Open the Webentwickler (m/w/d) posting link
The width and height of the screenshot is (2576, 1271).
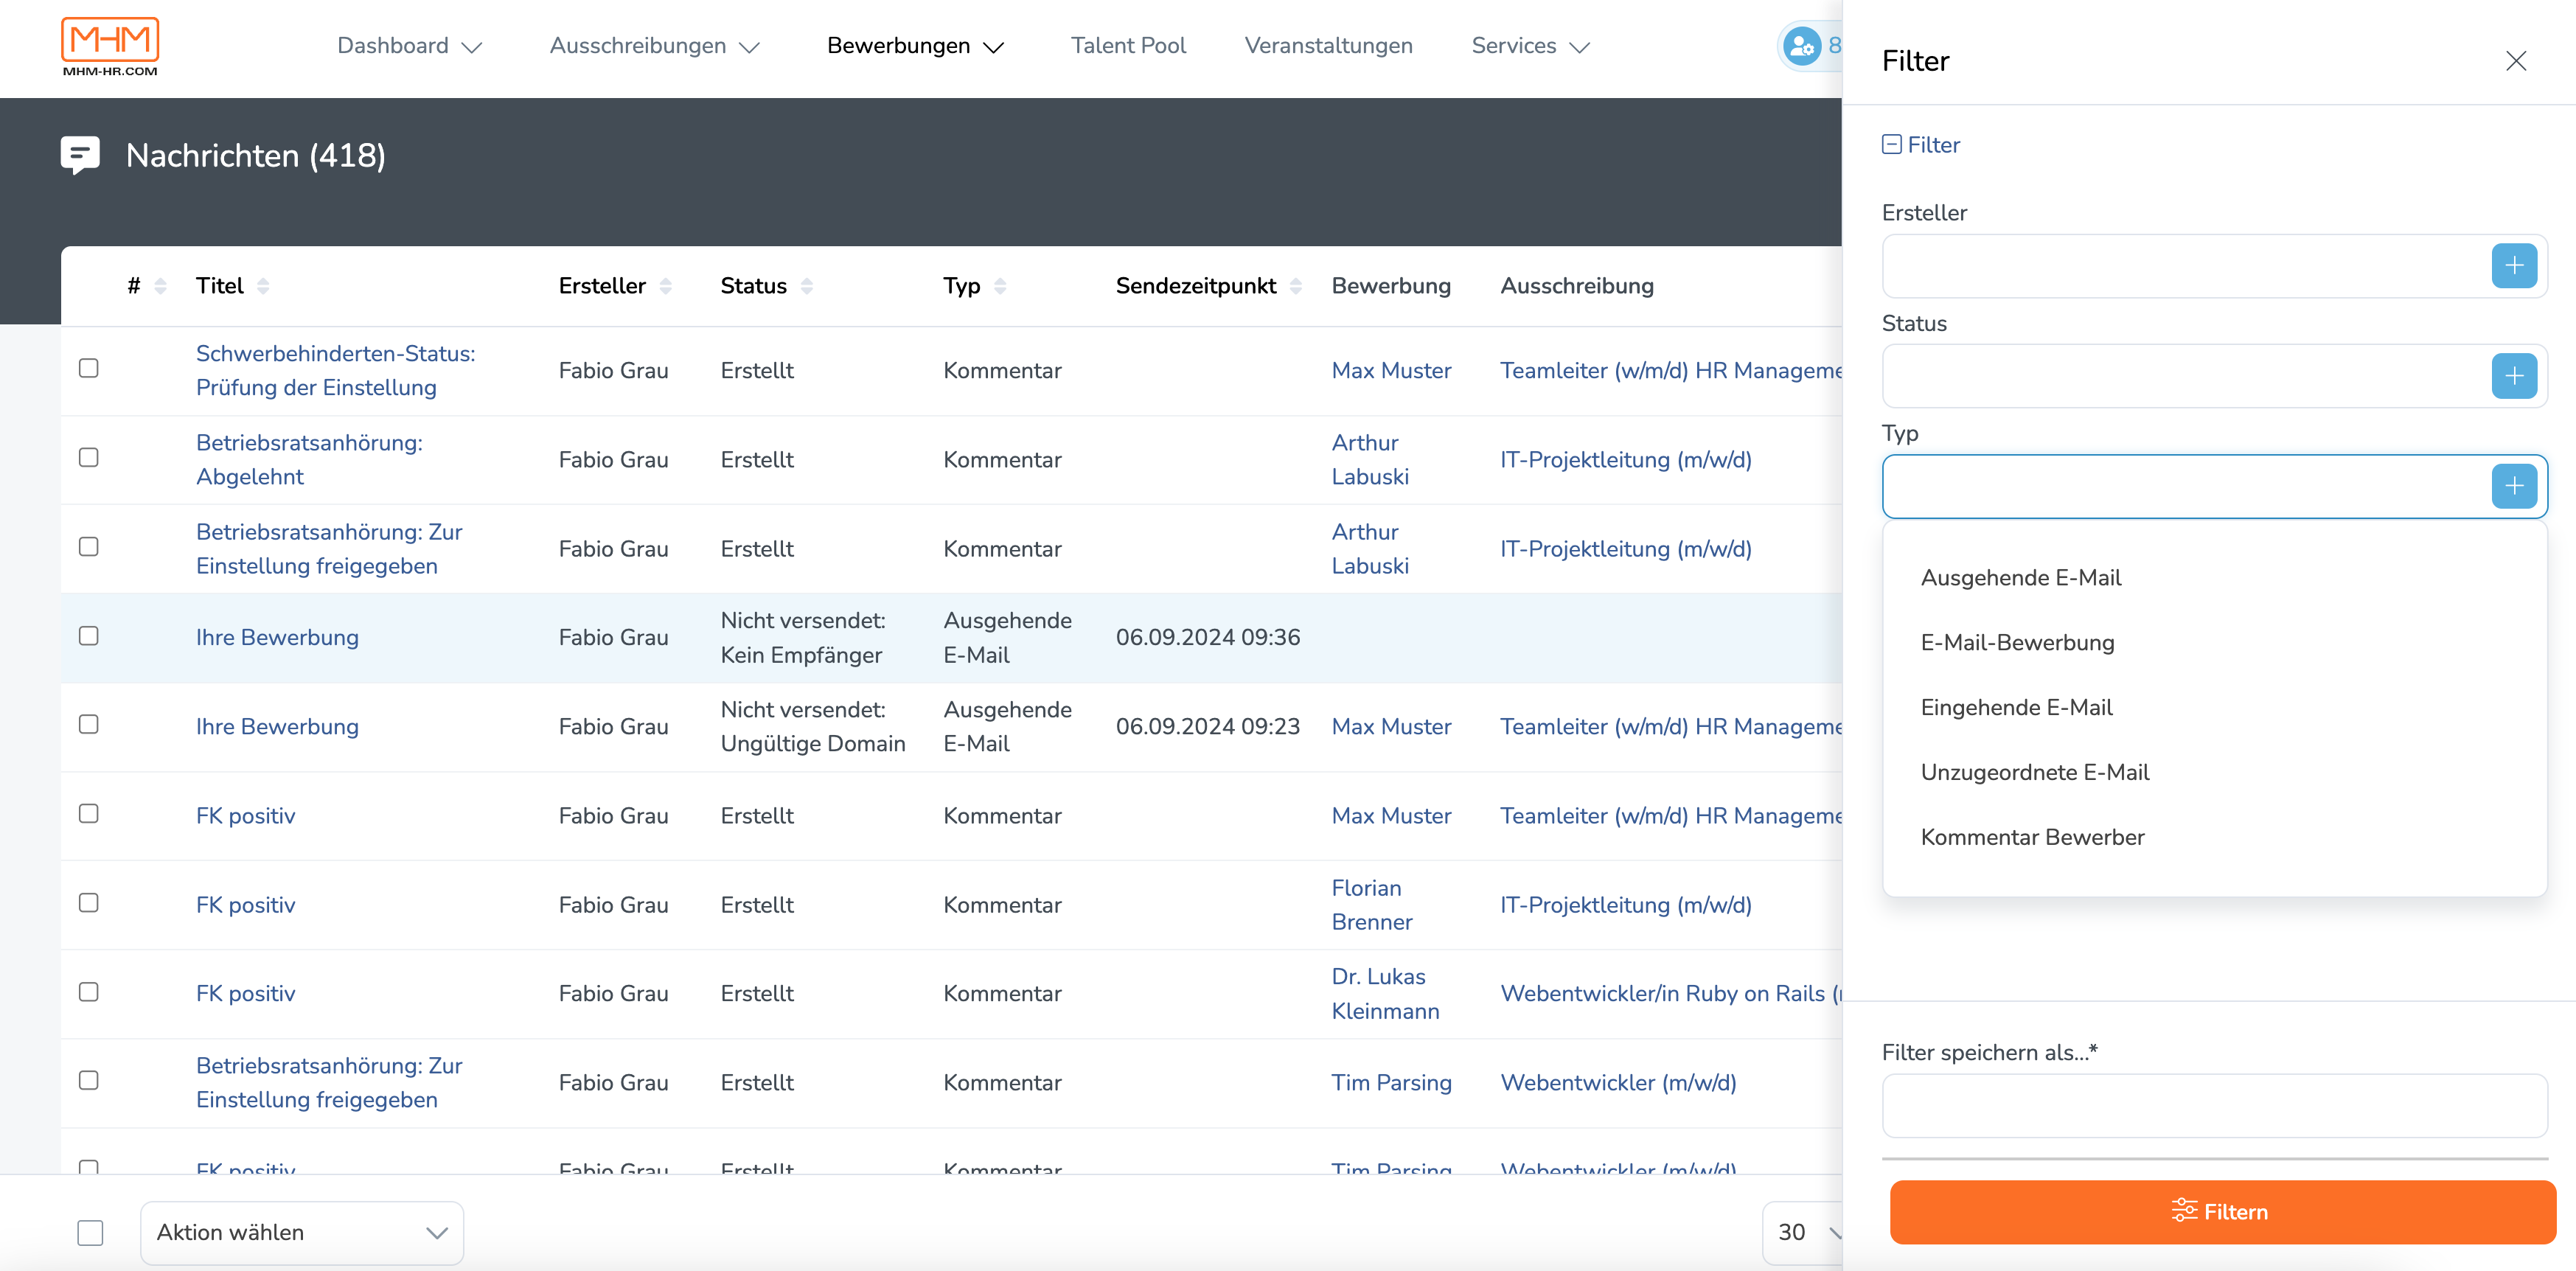pyautogui.click(x=1618, y=1082)
